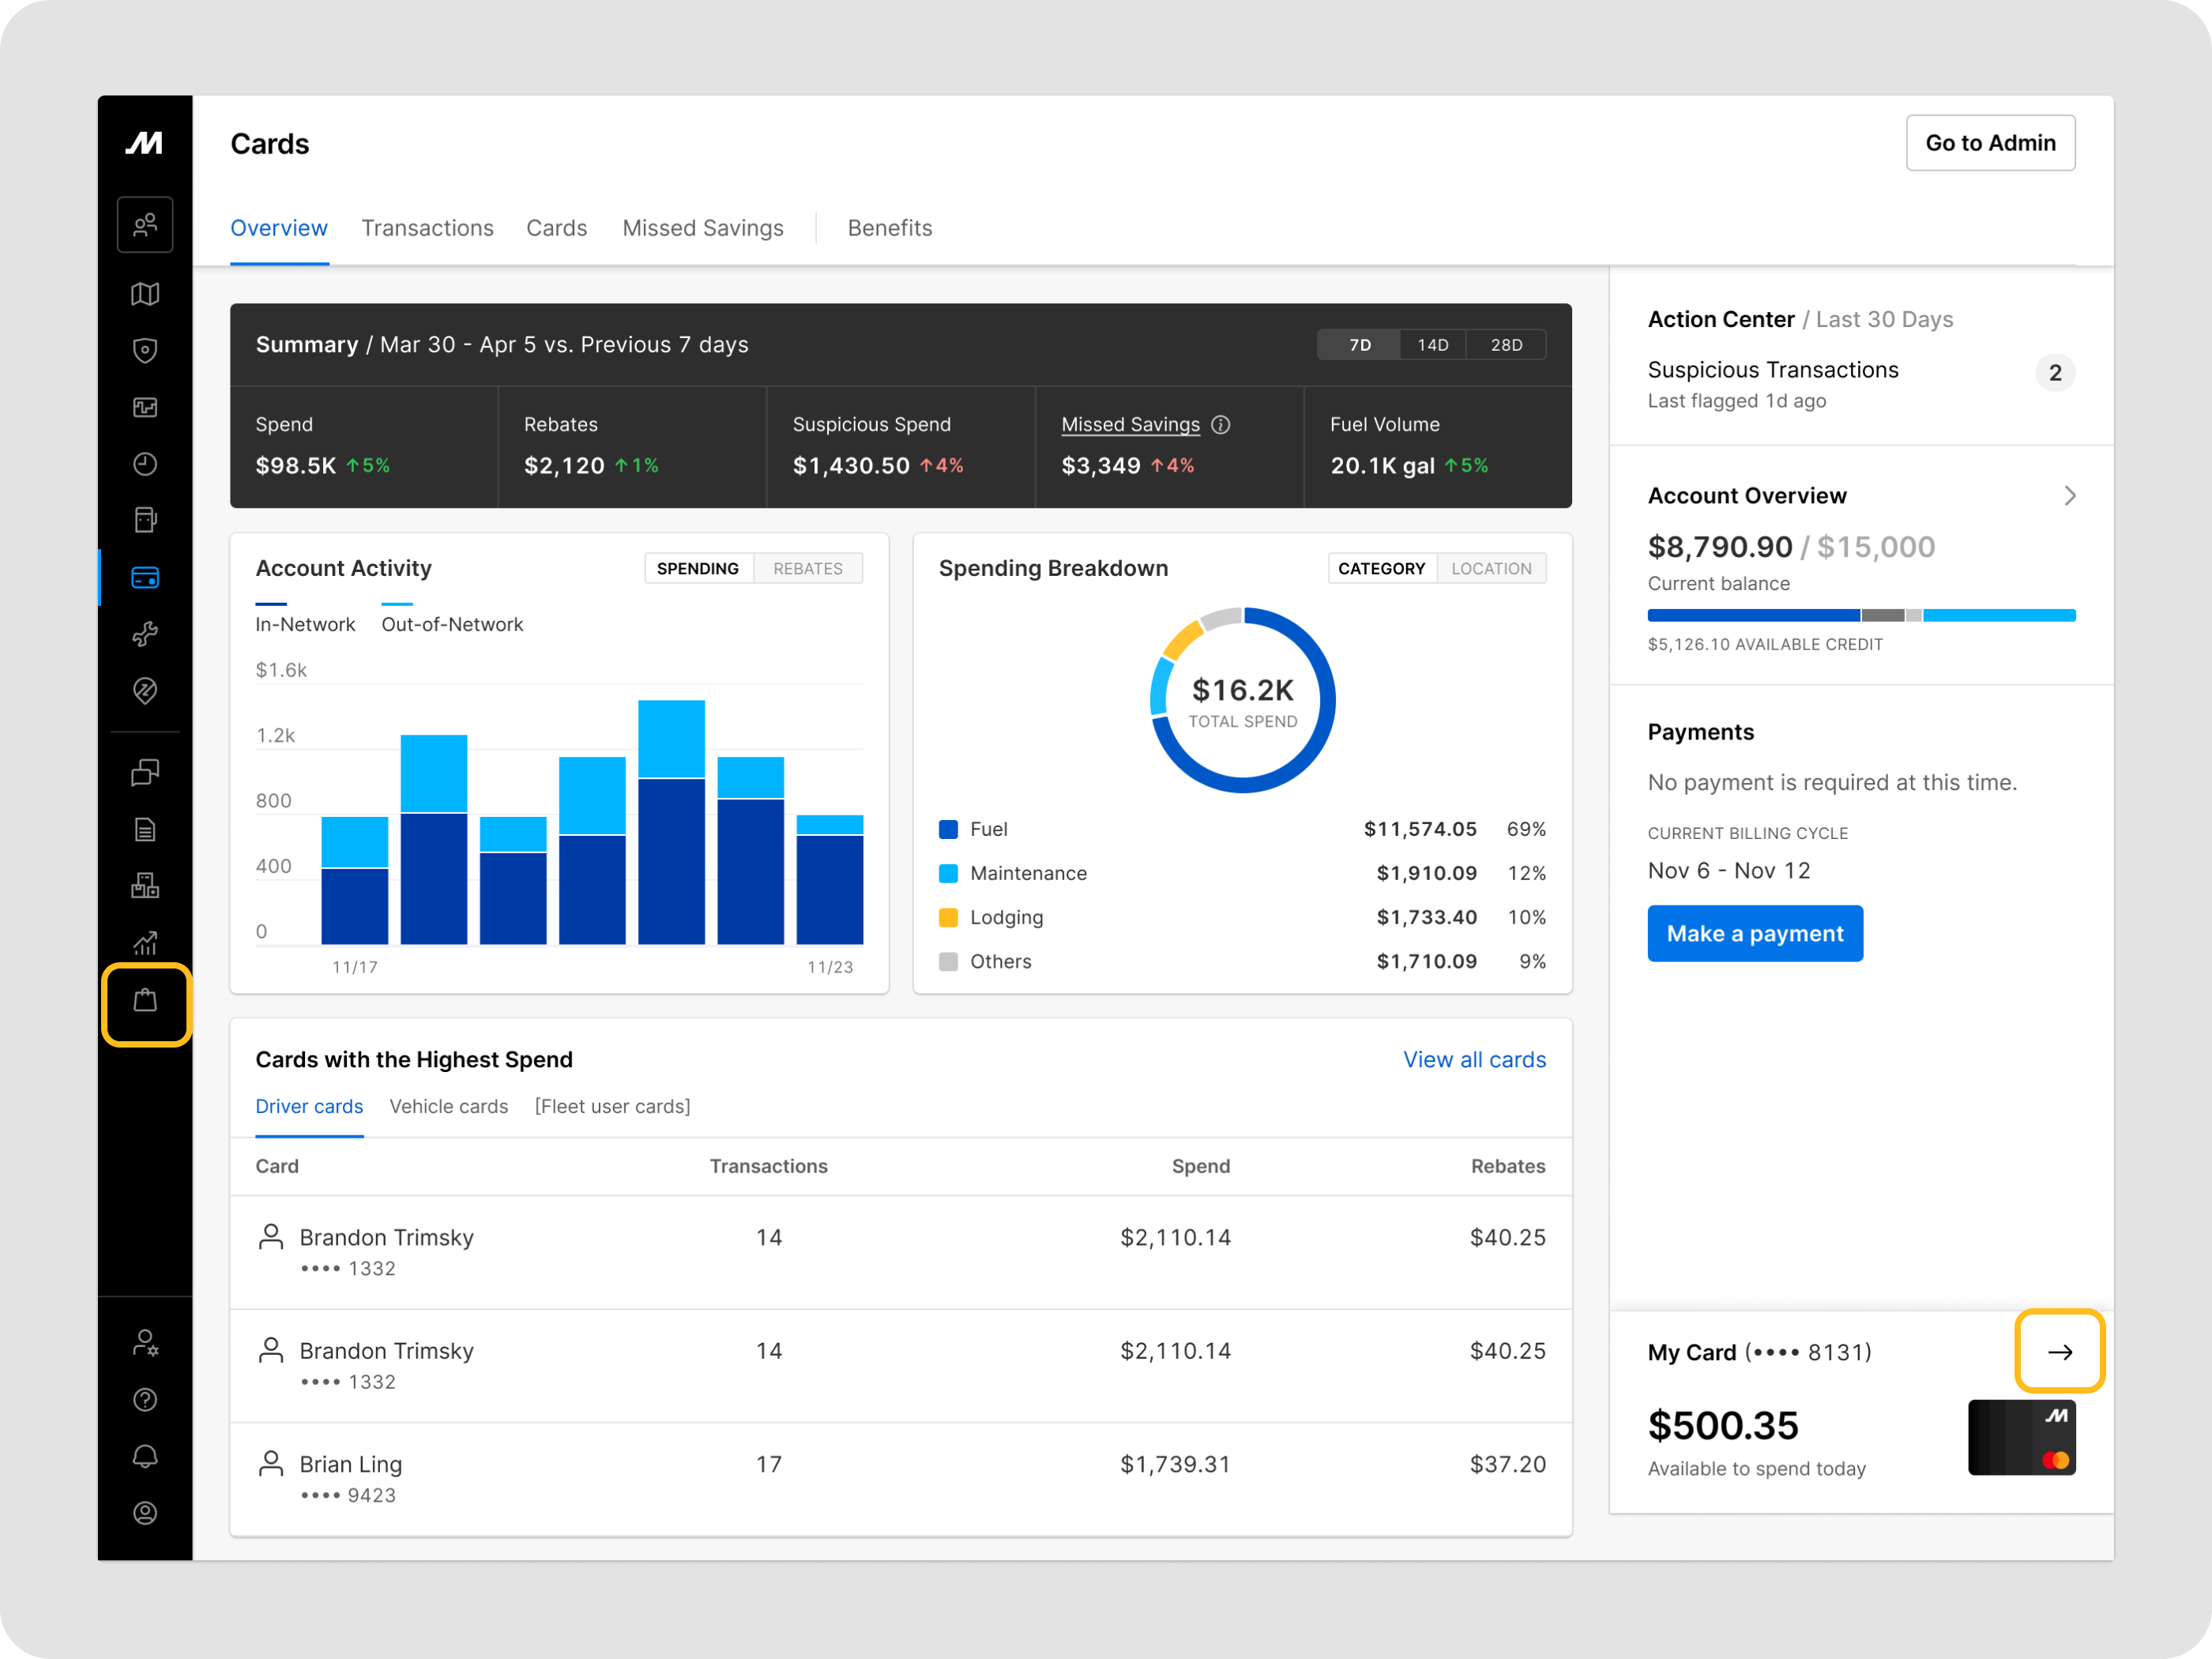2212x1659 pixels.
Task: Open the notifications bell icon
Action: pyautogui.click(x=145, y=1456)
